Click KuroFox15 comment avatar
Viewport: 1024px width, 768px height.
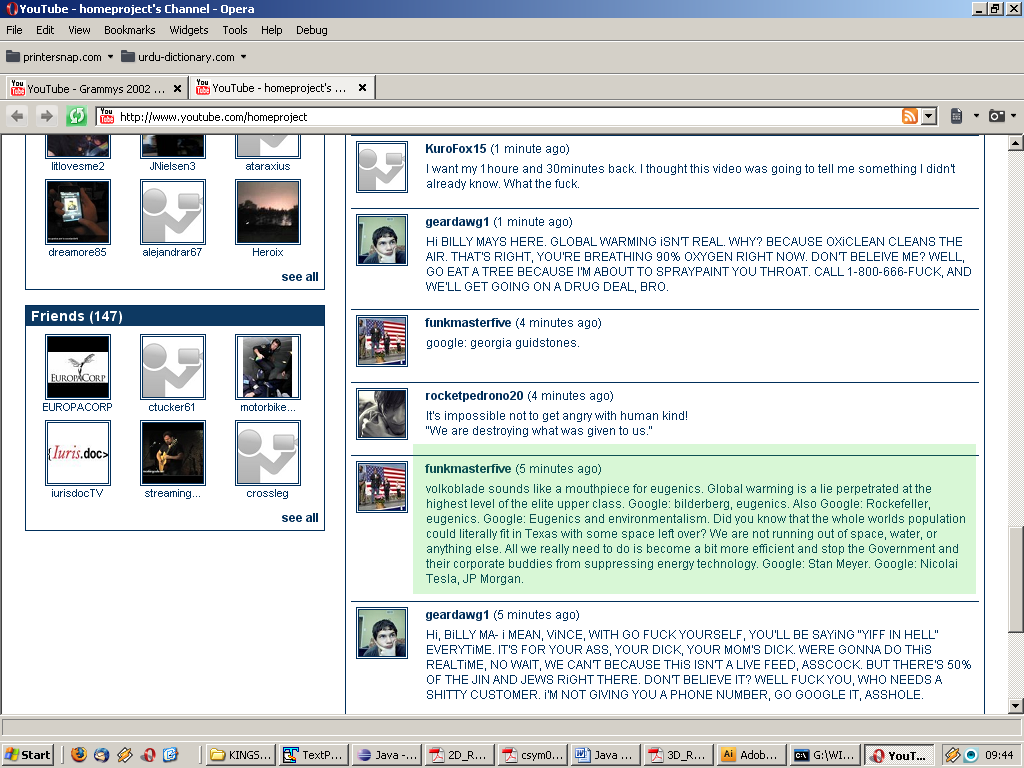pyautogui.click(x=382, y=167)
